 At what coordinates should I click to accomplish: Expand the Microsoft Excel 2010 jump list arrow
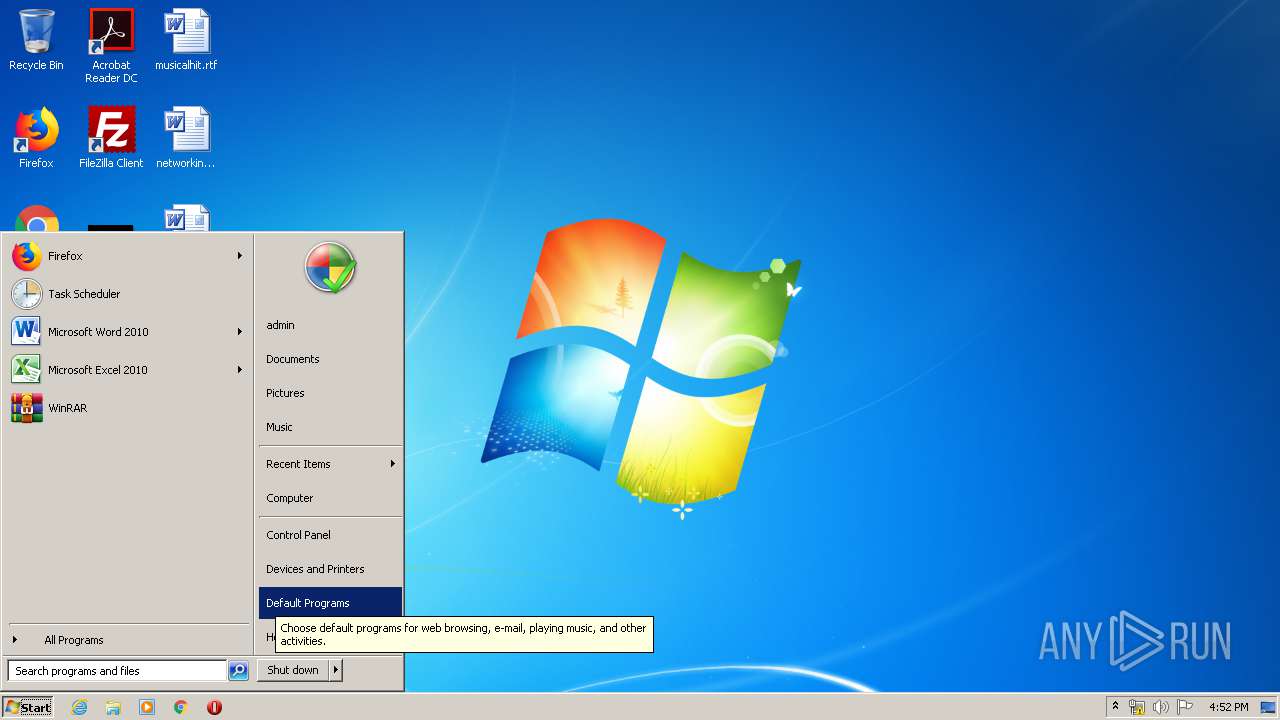click(240, 370)
